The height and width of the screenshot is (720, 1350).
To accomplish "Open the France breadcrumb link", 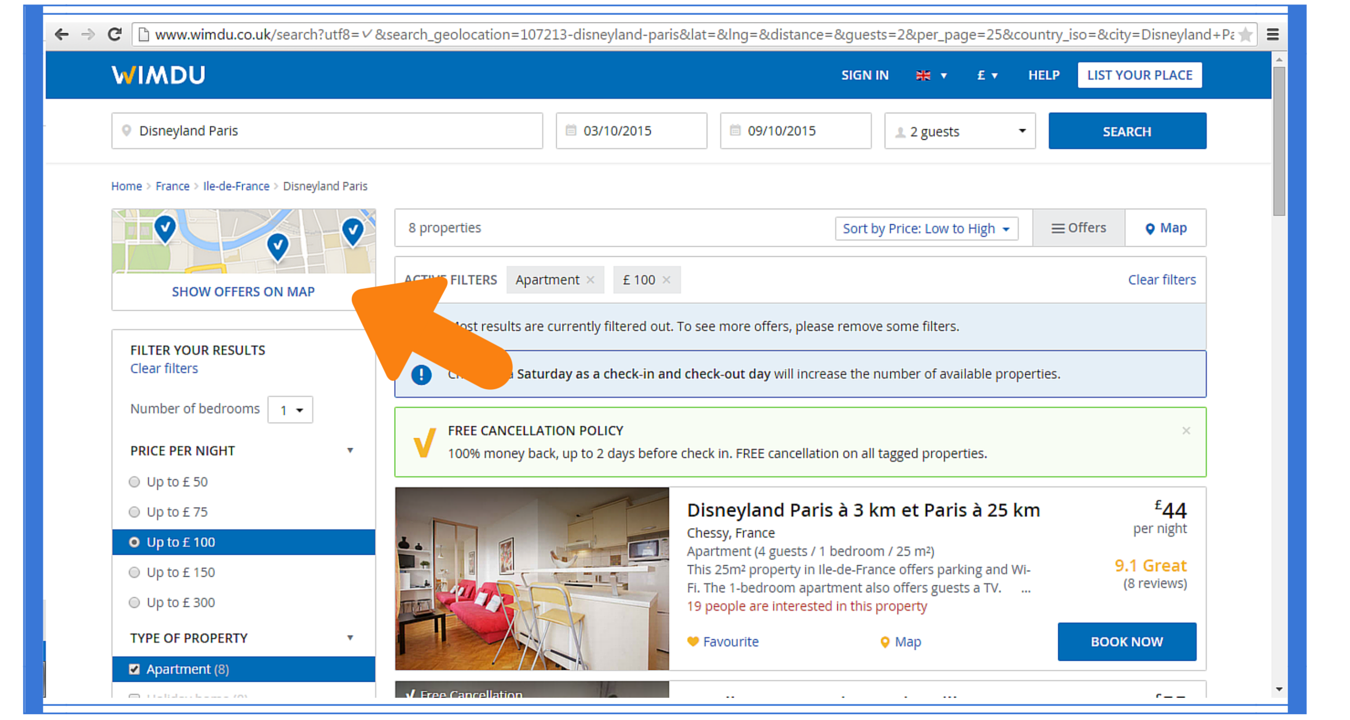I will click(172, 186).
